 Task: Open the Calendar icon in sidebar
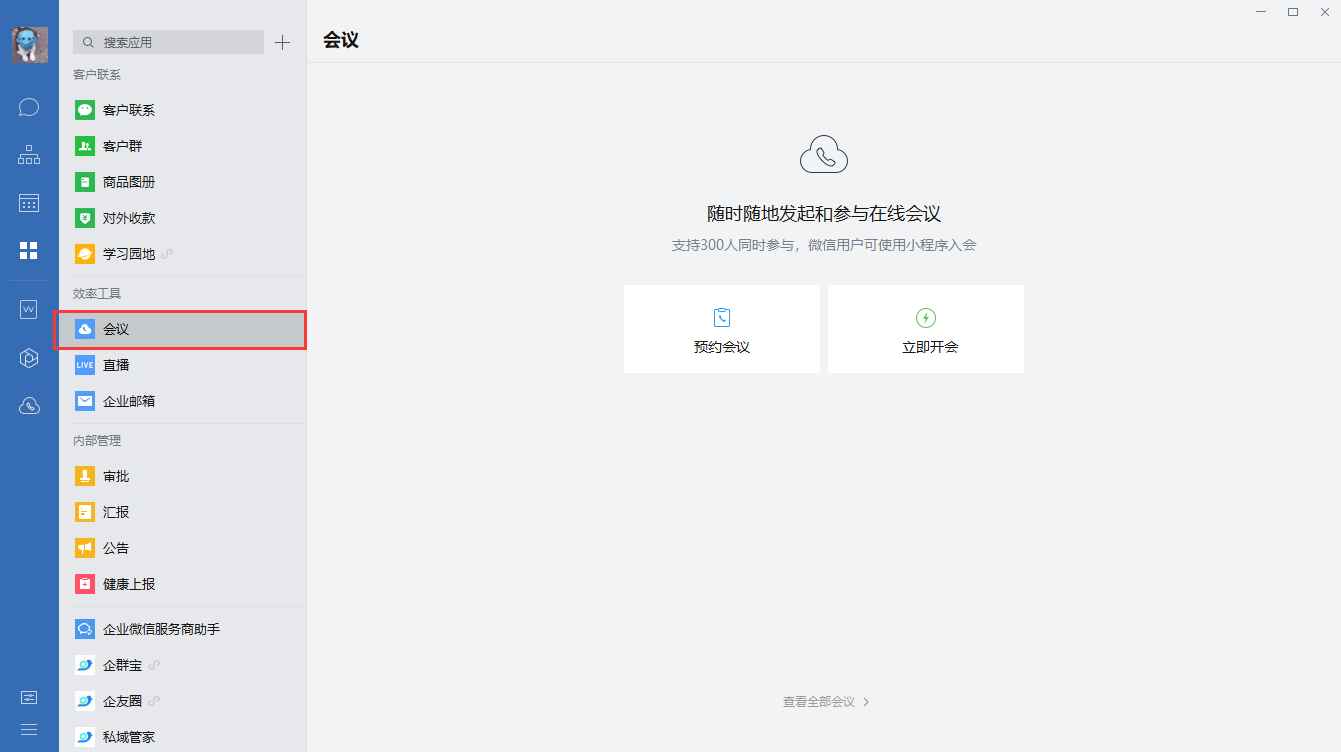pyautogui.click(x=29, y=203)
